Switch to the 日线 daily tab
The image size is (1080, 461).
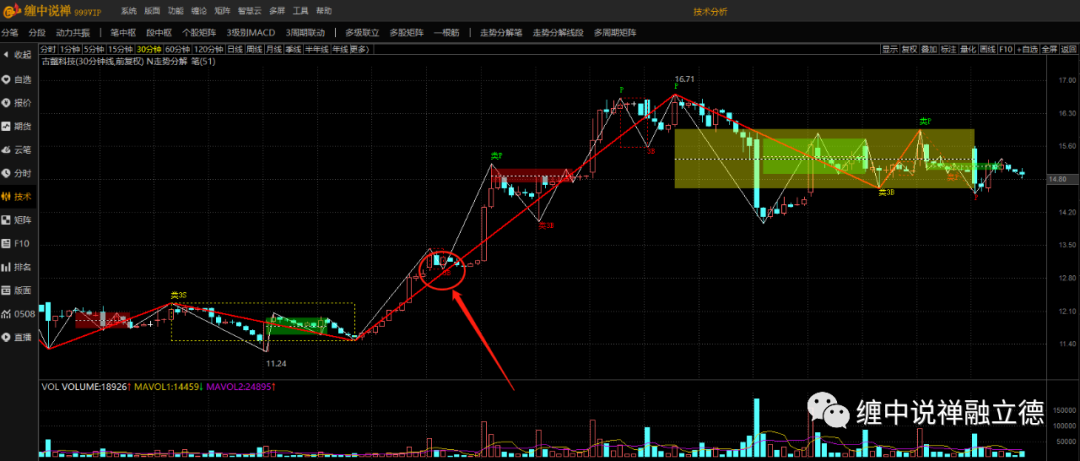pyautogui.click(x=236, y=49)
